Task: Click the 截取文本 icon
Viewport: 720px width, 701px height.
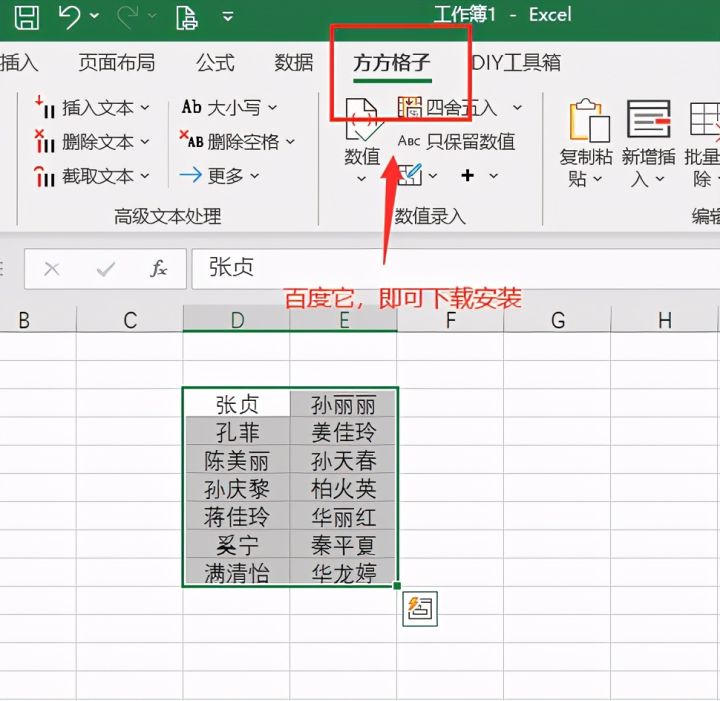Action: (x=45, y=176)
